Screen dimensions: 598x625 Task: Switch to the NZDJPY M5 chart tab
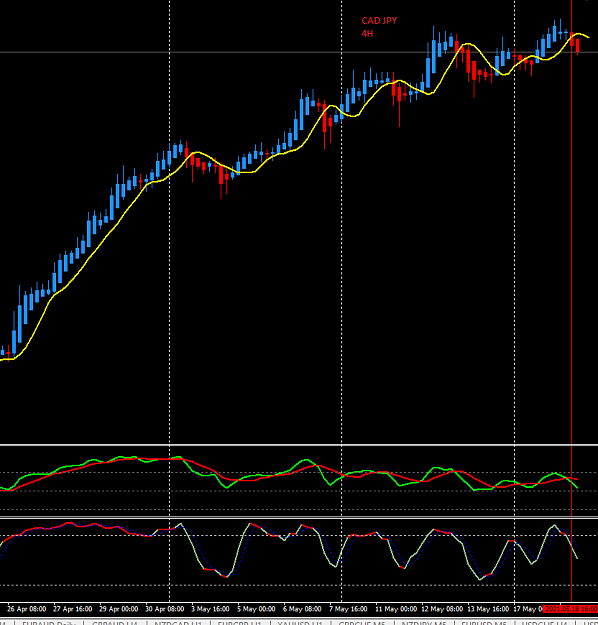(x=424, y=623)
